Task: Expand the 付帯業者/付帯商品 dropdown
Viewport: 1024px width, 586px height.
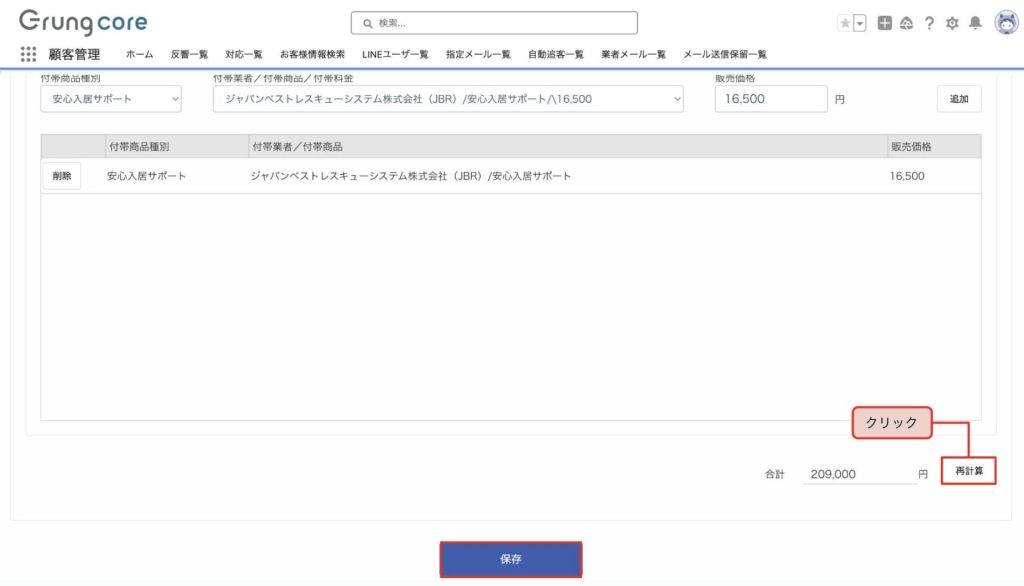Action: [x=448, y=99]
